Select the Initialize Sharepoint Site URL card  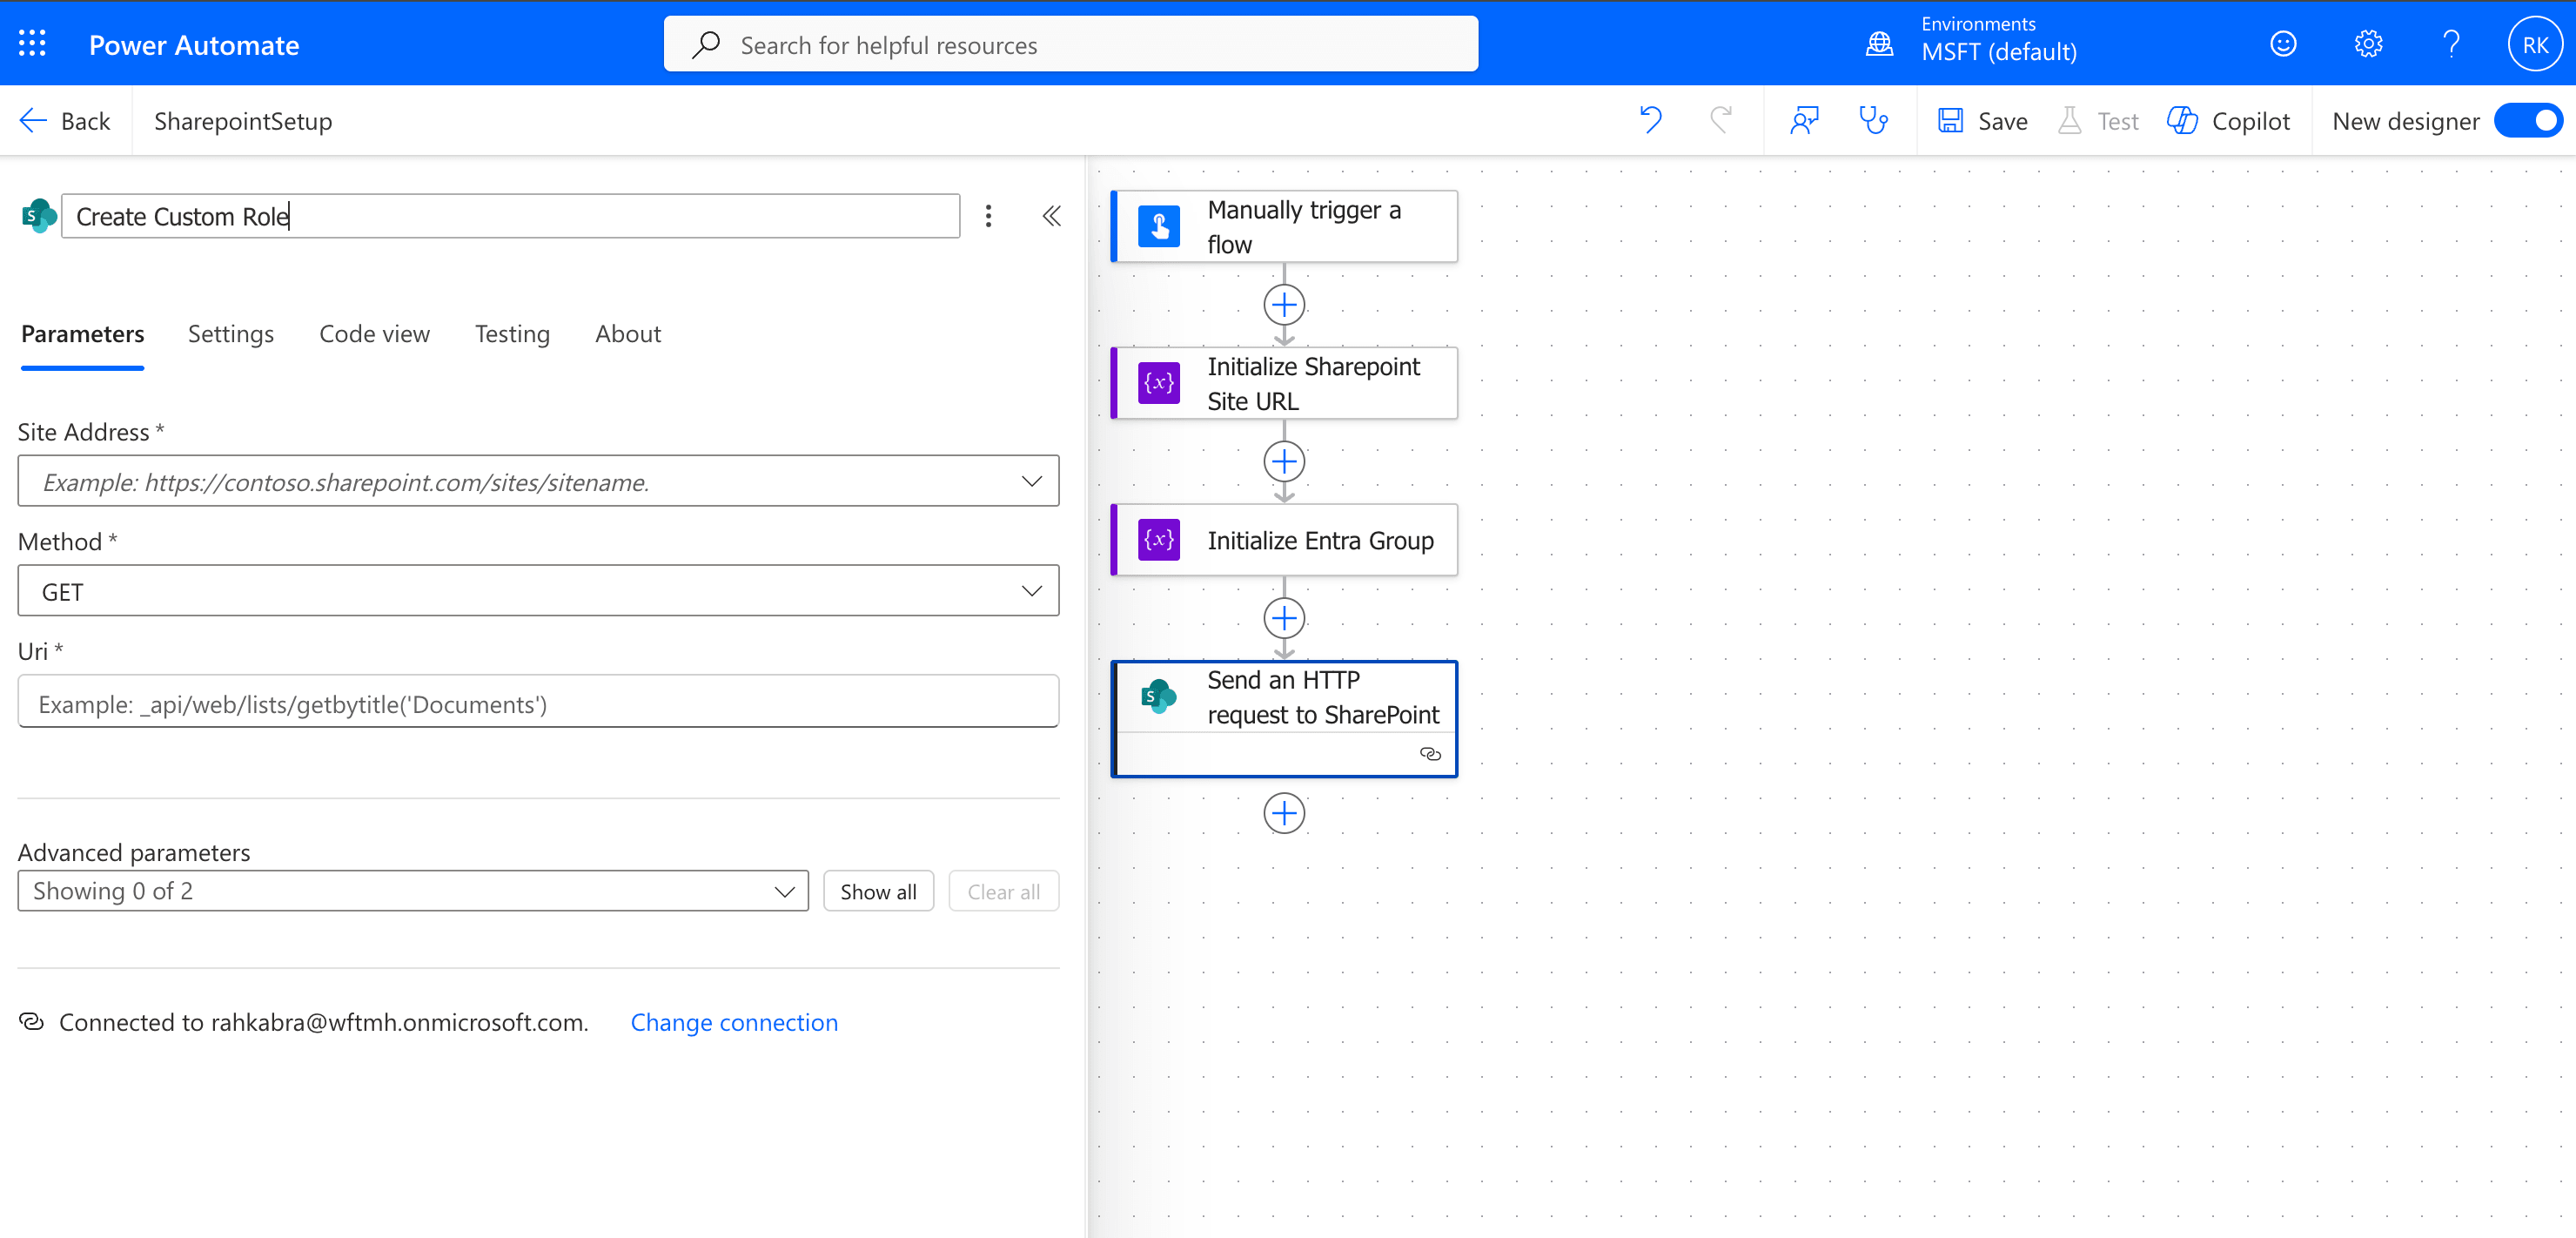(1284, 384)
